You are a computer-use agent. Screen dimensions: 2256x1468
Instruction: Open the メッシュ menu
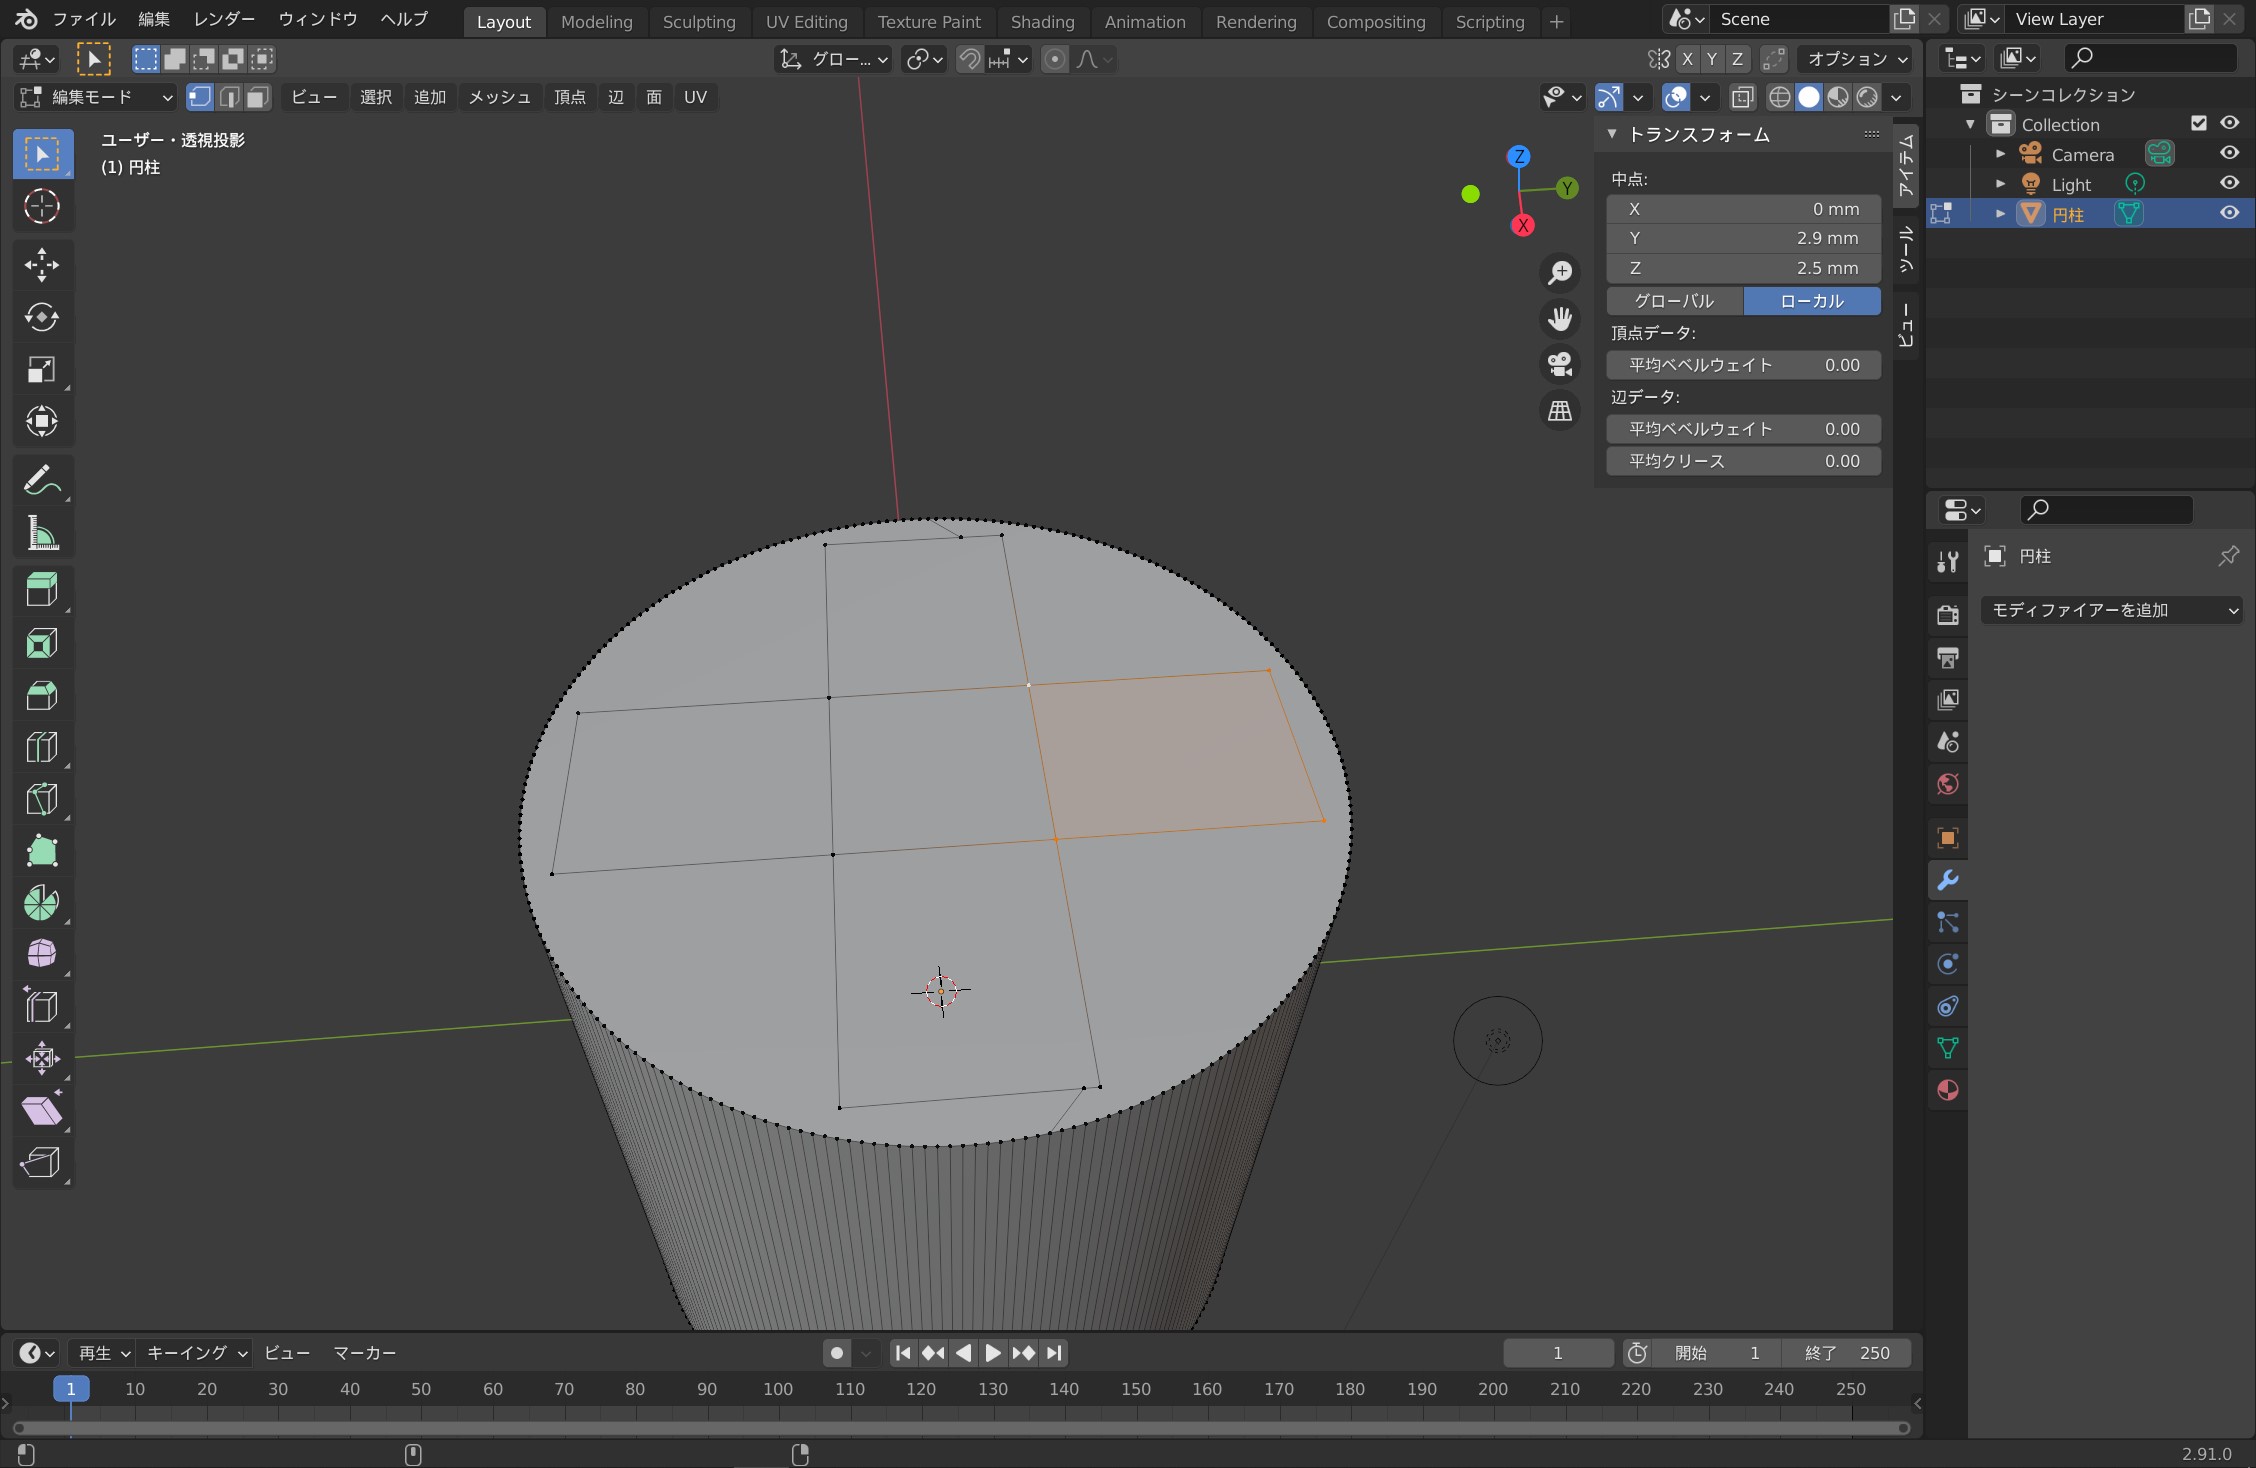(x=499, y=97)
